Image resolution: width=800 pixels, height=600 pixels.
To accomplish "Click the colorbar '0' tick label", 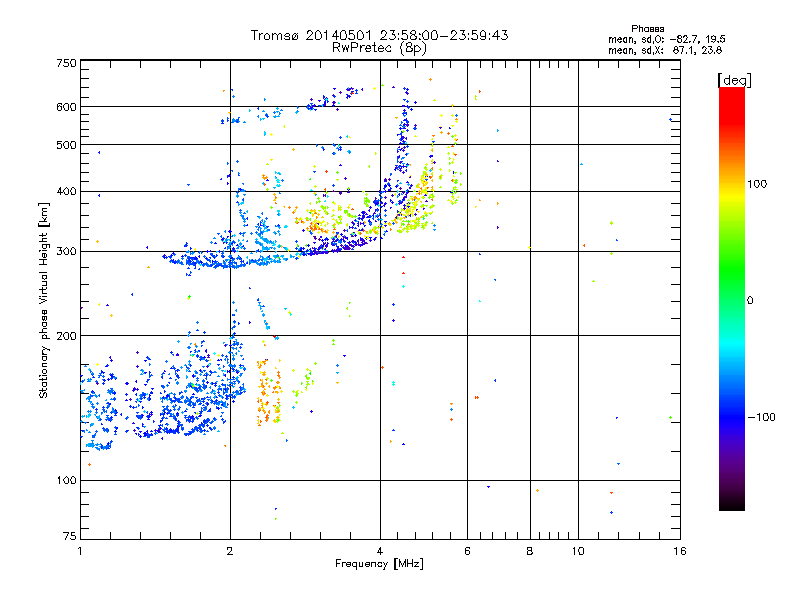I will (x=749, y=301).
